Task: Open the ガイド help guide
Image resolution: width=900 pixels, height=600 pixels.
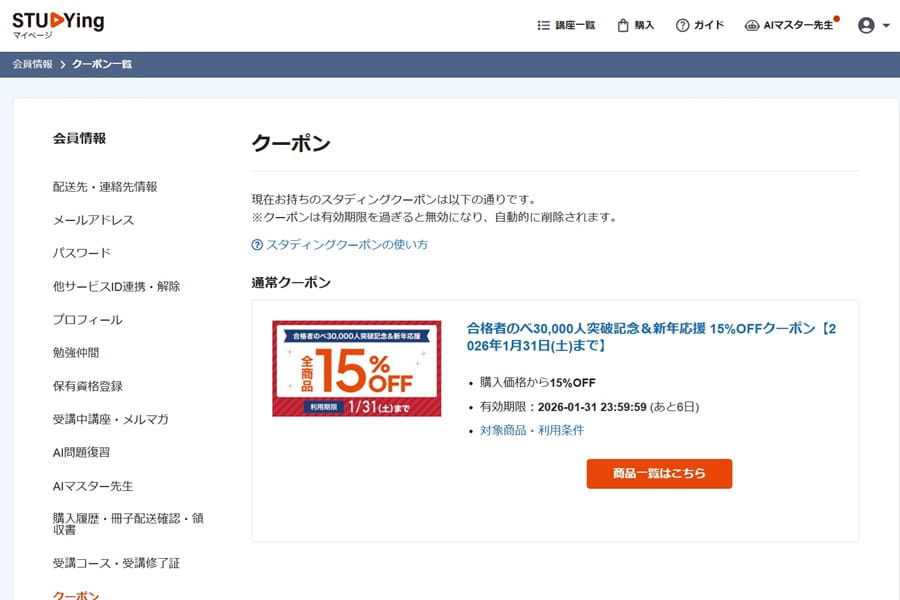Action: (699, 25)
